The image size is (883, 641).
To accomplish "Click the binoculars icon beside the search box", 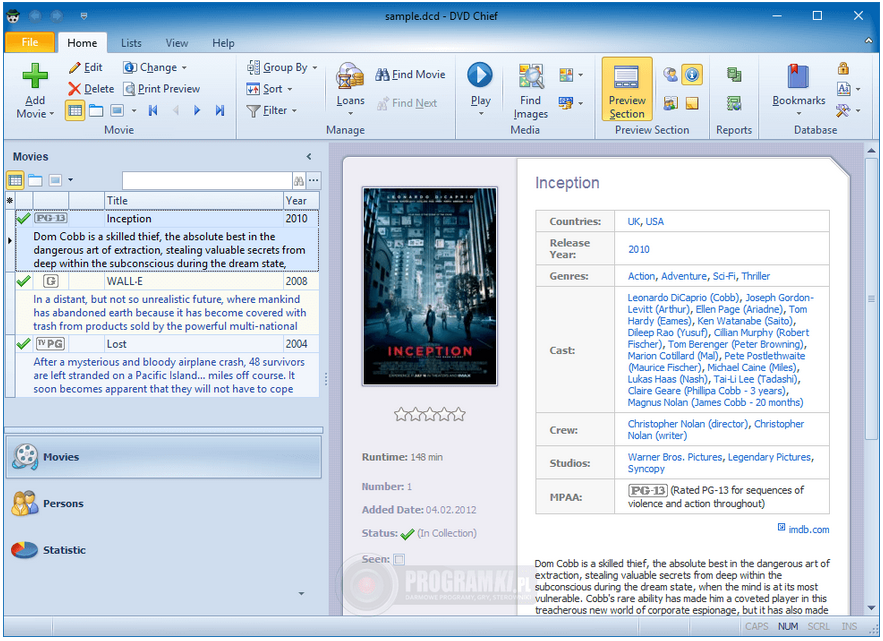I will [298, 181].
